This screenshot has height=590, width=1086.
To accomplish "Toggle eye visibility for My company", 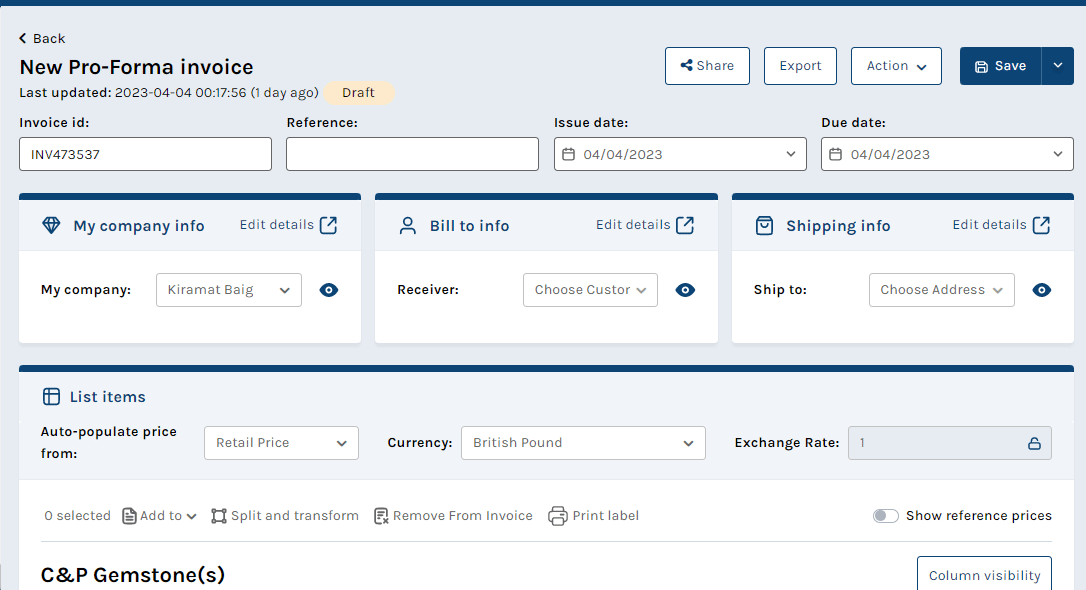I will pyautogui.click(x=329, y=290).
